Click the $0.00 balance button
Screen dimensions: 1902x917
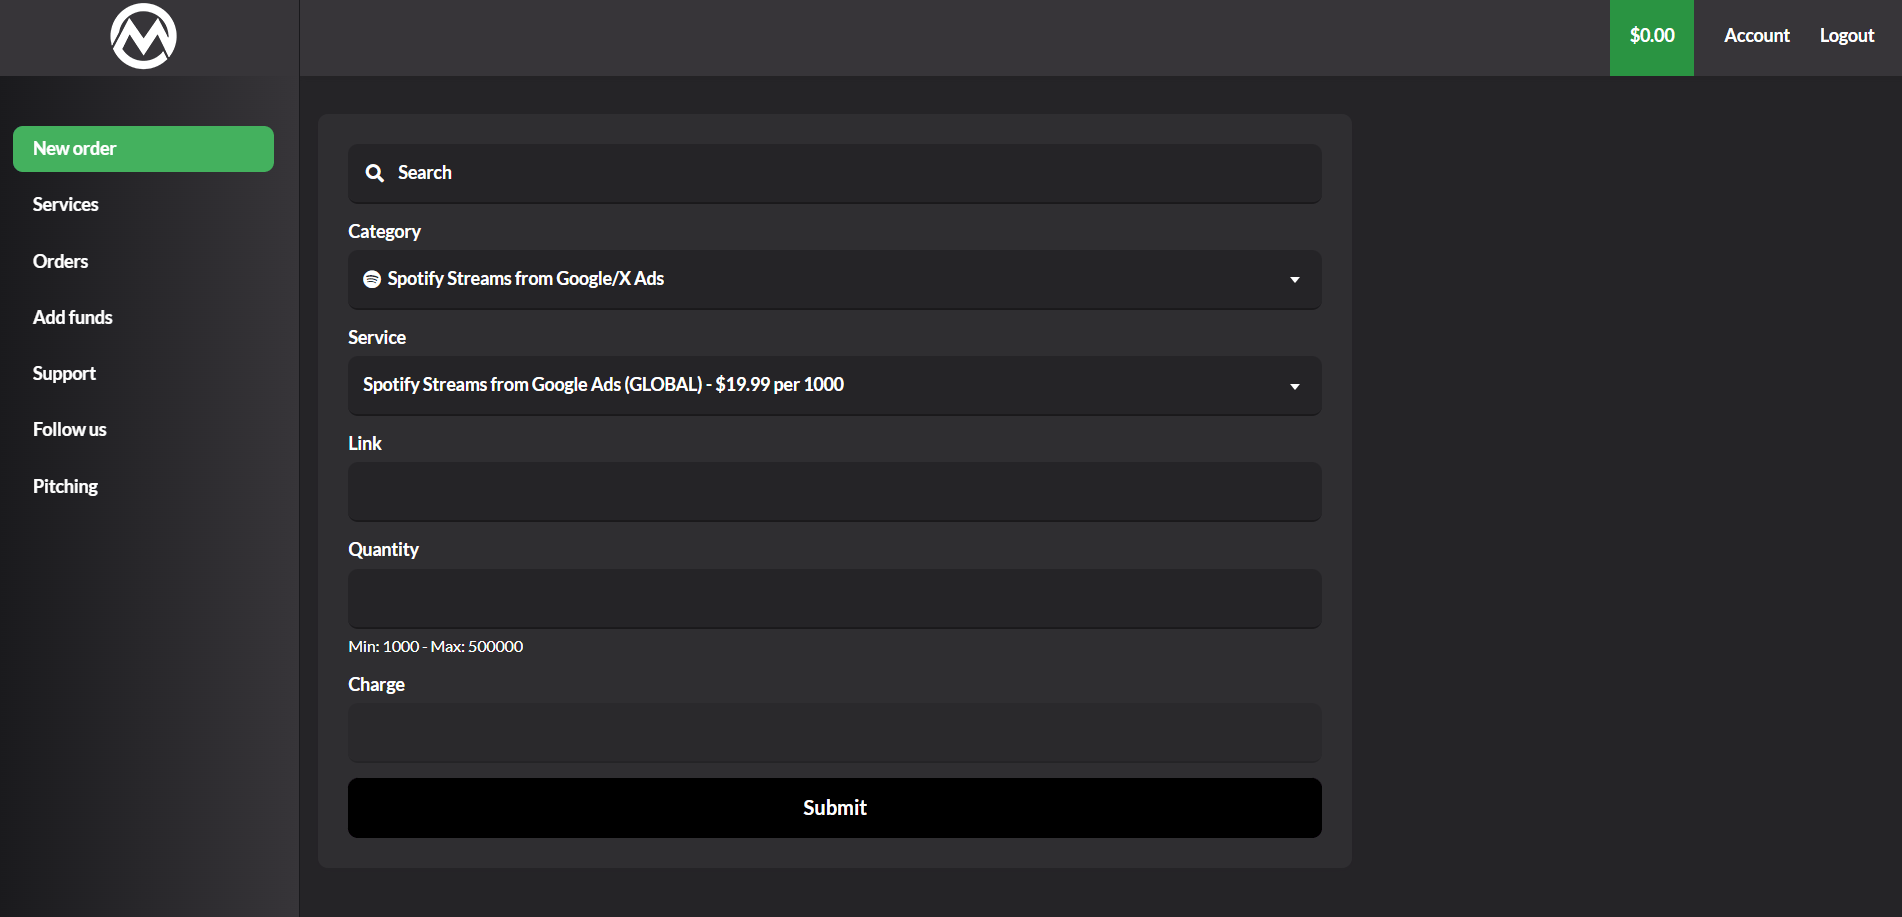pos(1651,37)
